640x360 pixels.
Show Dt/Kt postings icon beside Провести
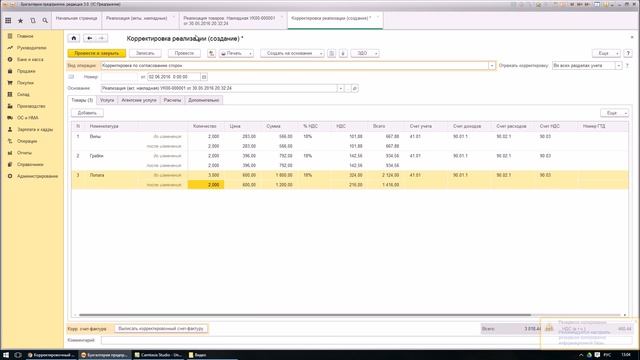pos(211,53)
